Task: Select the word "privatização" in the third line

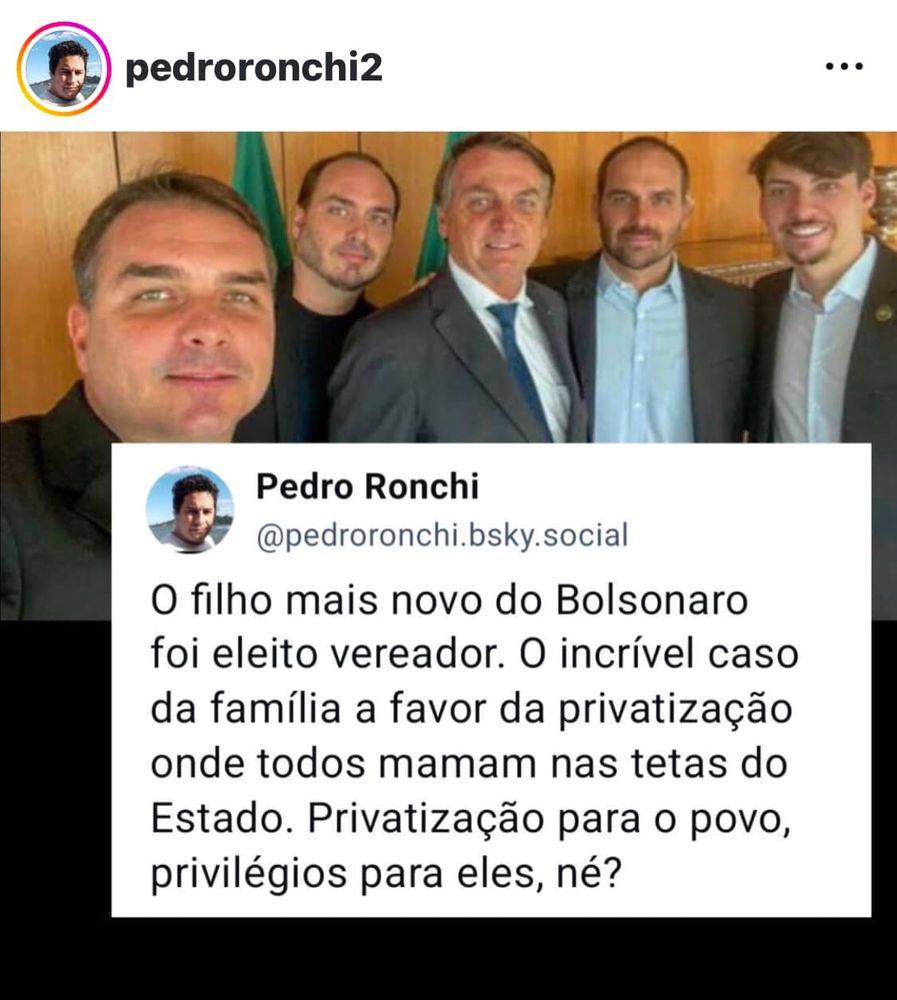Action: coord(675,710)
